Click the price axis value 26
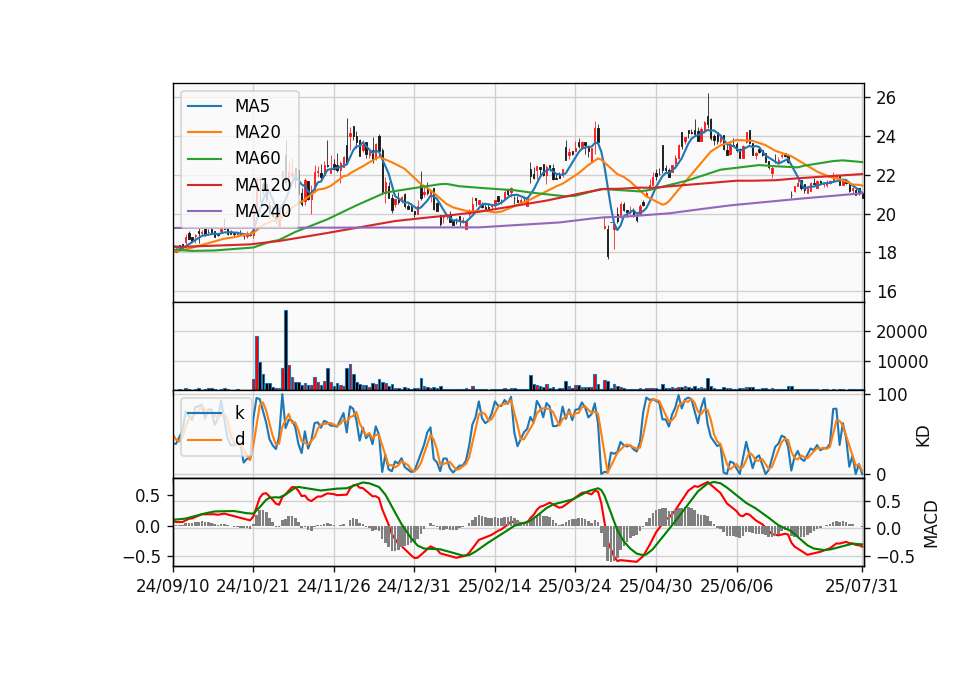 886,98
